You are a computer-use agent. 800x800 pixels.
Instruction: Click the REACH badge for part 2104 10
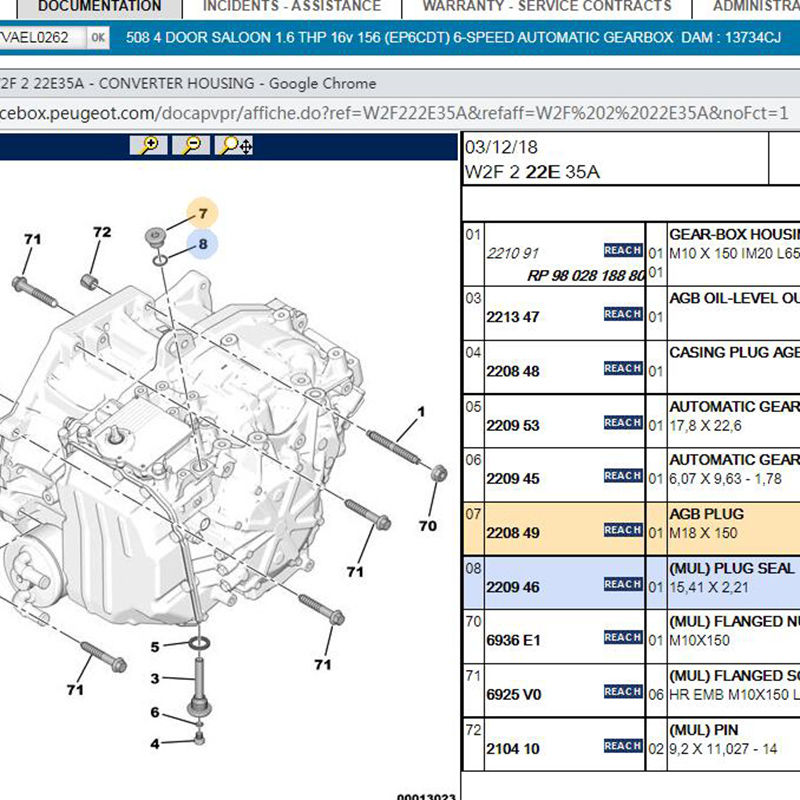pos(622,746)
